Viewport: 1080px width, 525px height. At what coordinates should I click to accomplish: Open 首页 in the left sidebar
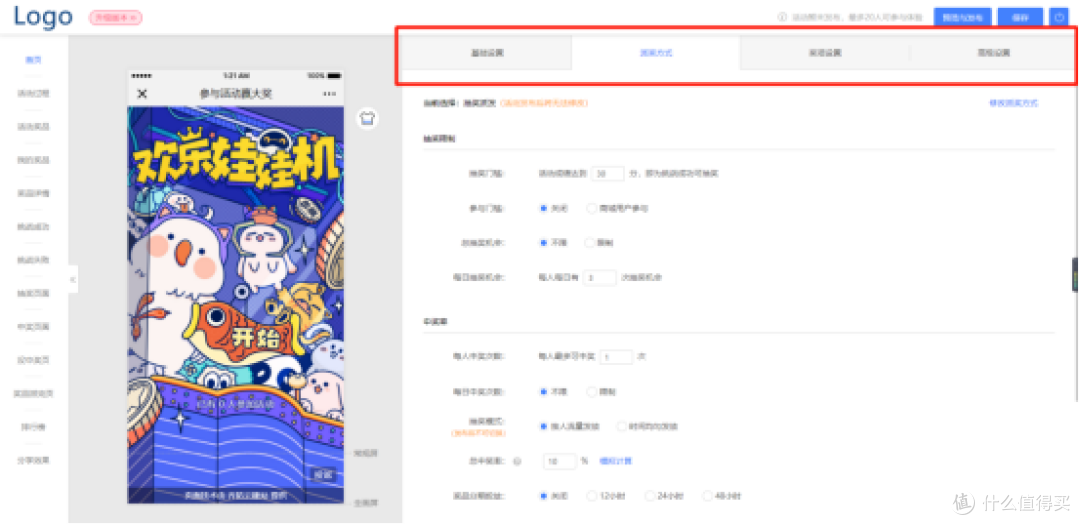pyautogui.click(x=34, y=60)
